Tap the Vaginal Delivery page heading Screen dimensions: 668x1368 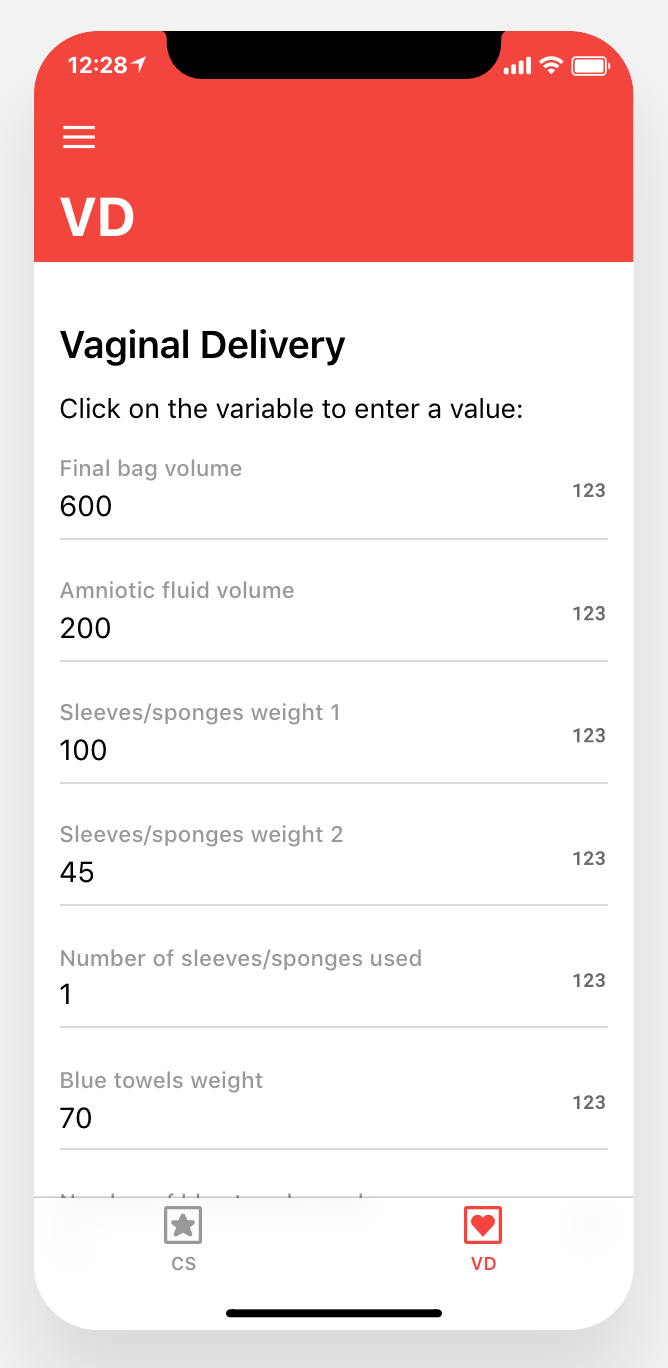[x=202, y=344]
